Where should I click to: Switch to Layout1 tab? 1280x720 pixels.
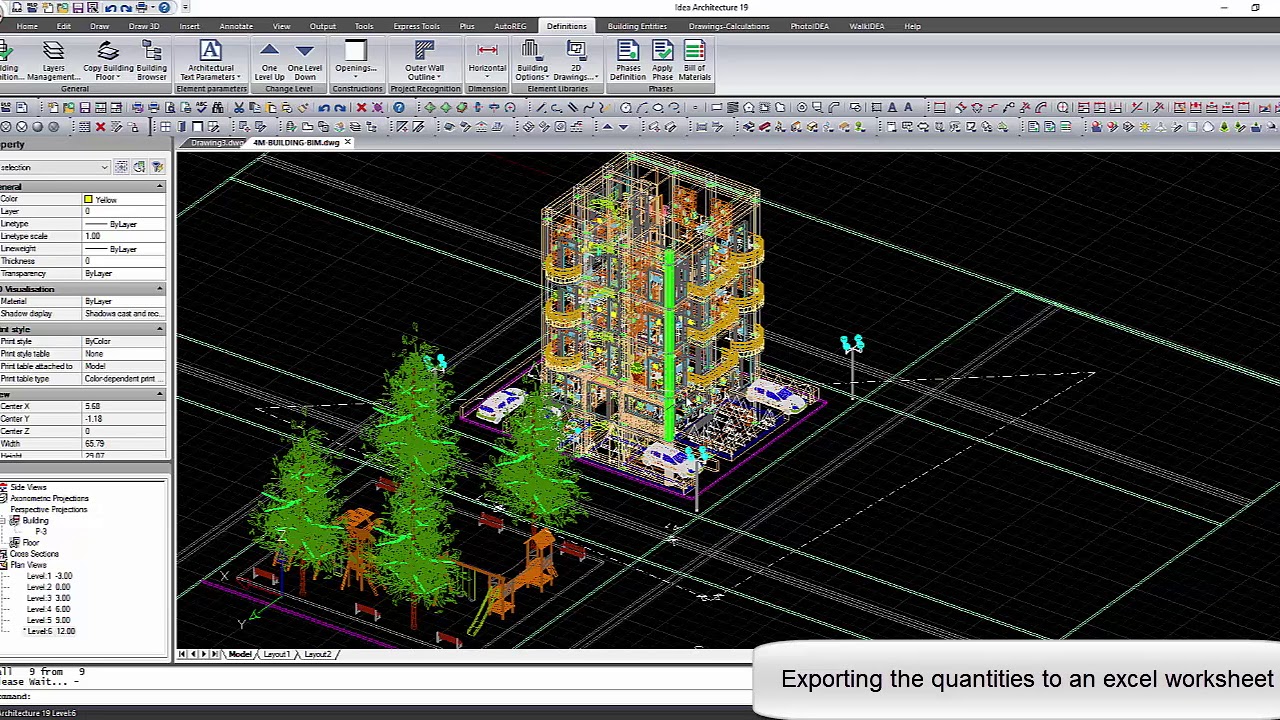coord(276,654)
